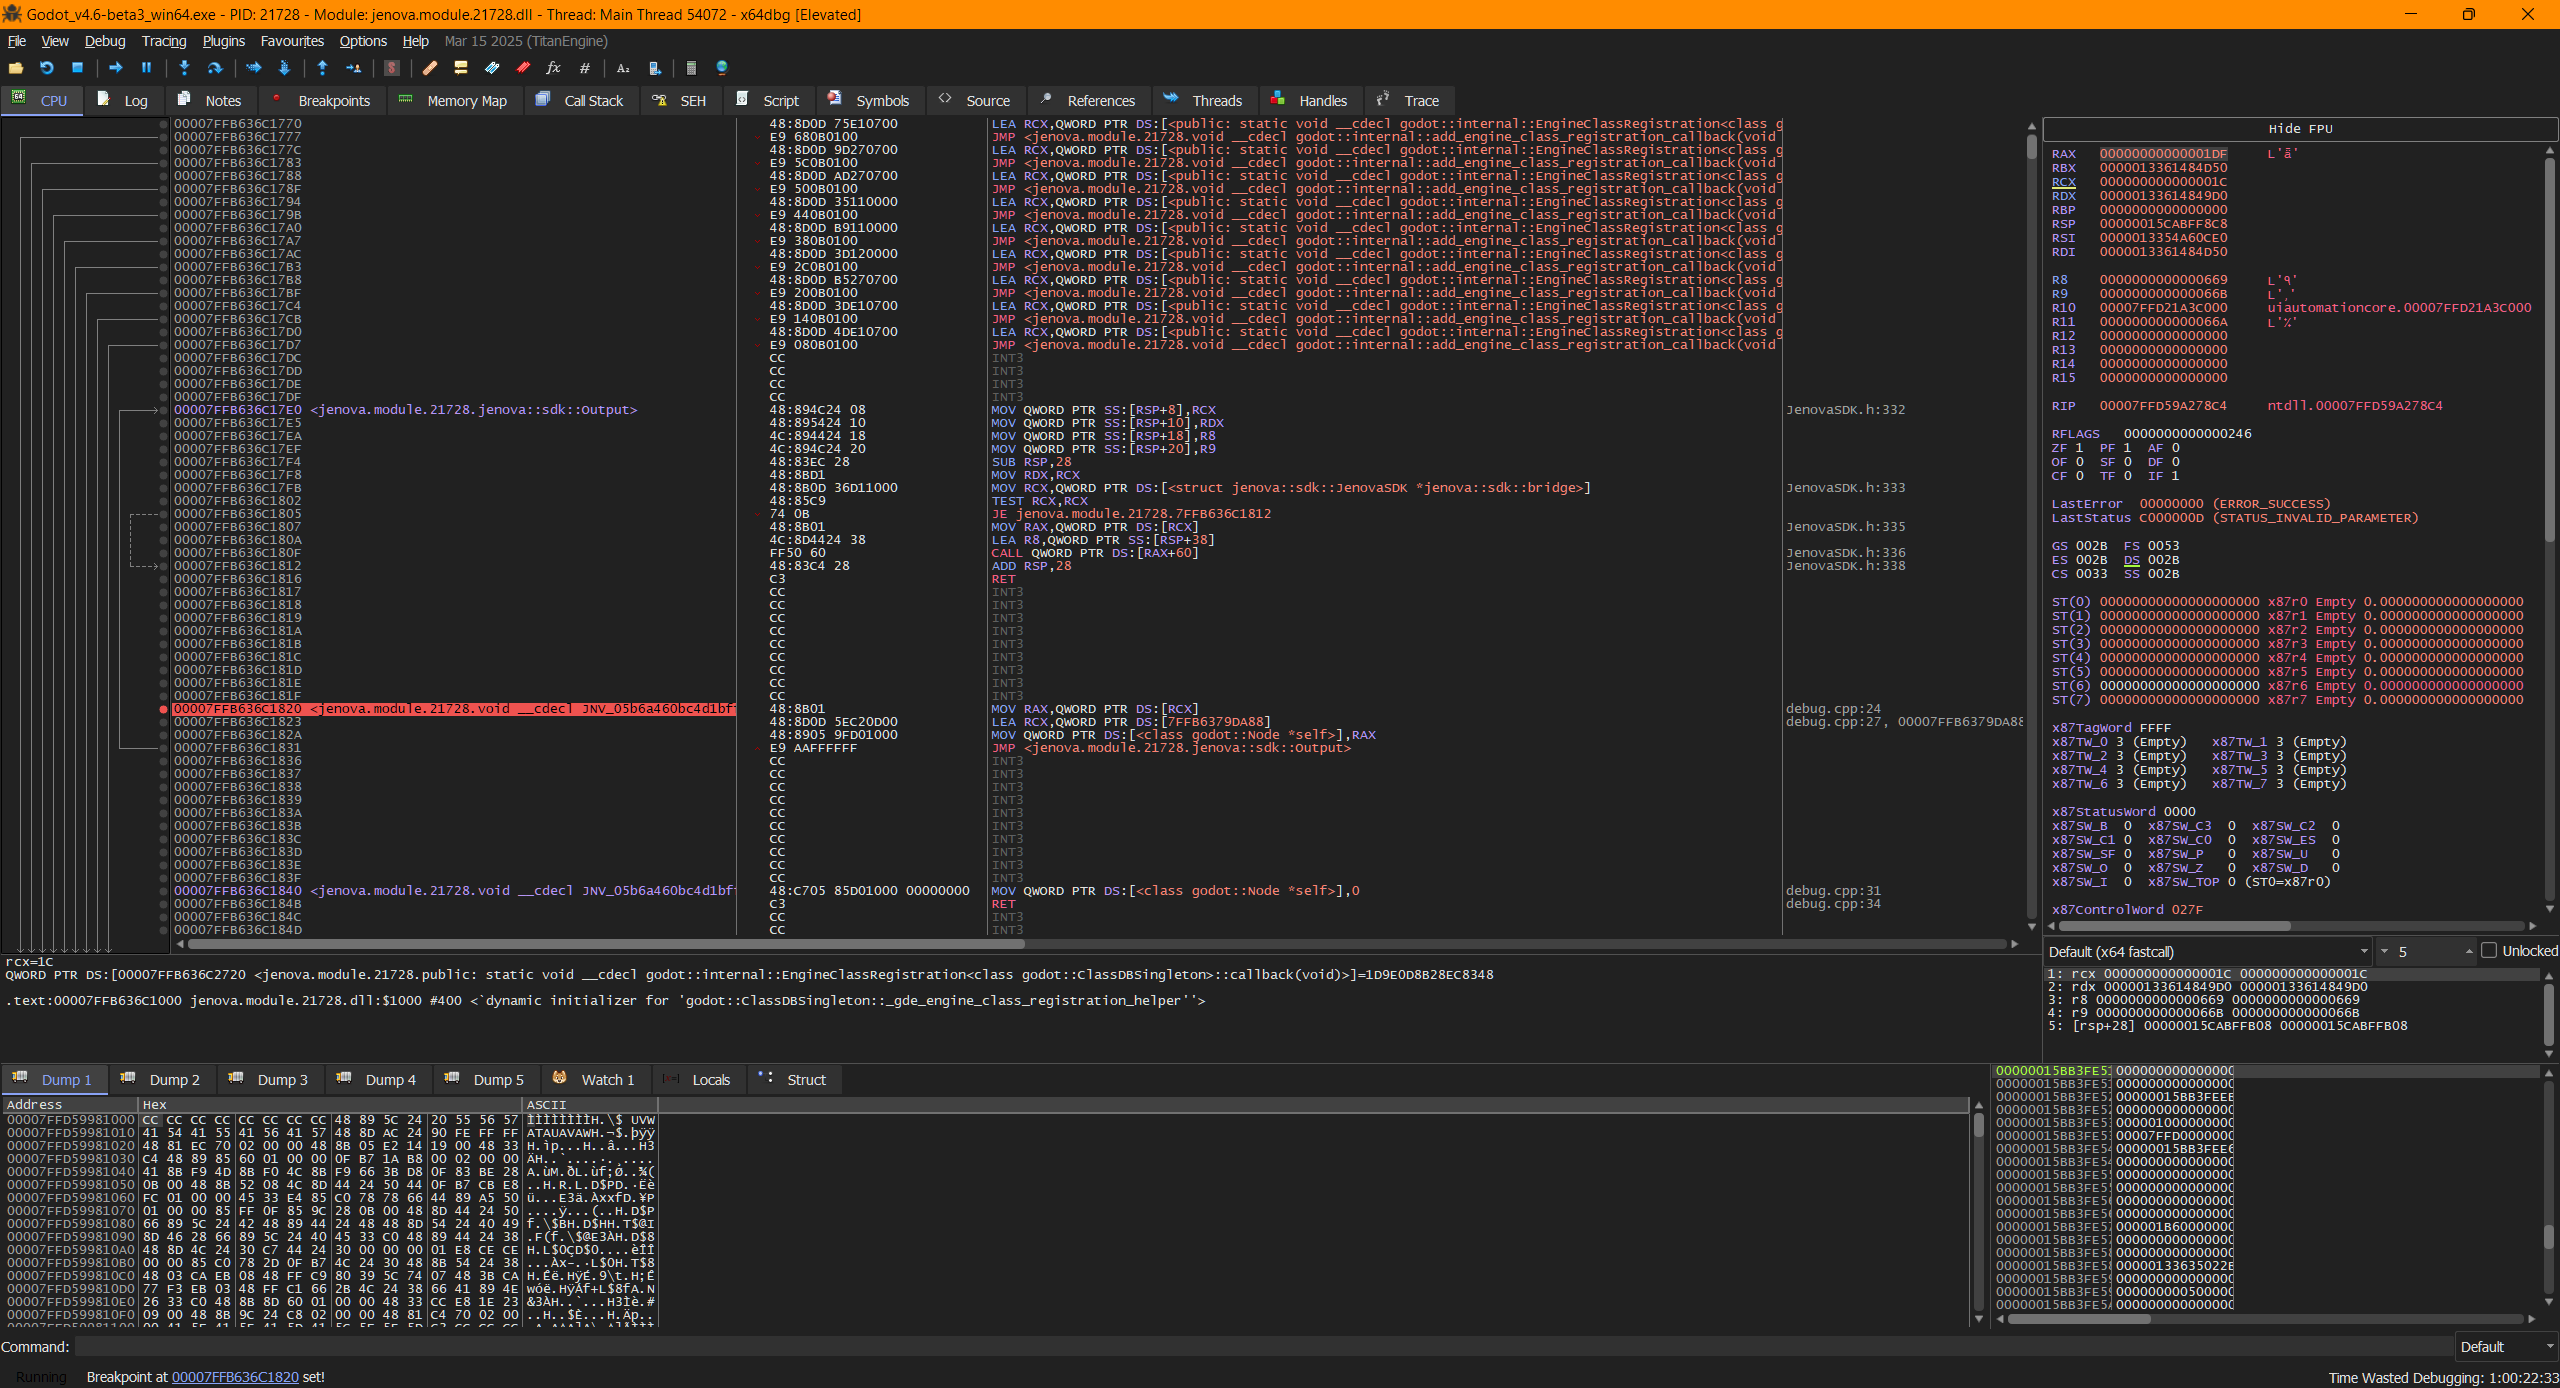
Task: Toggle the Unlocked checkbox
Action: 2490,951
